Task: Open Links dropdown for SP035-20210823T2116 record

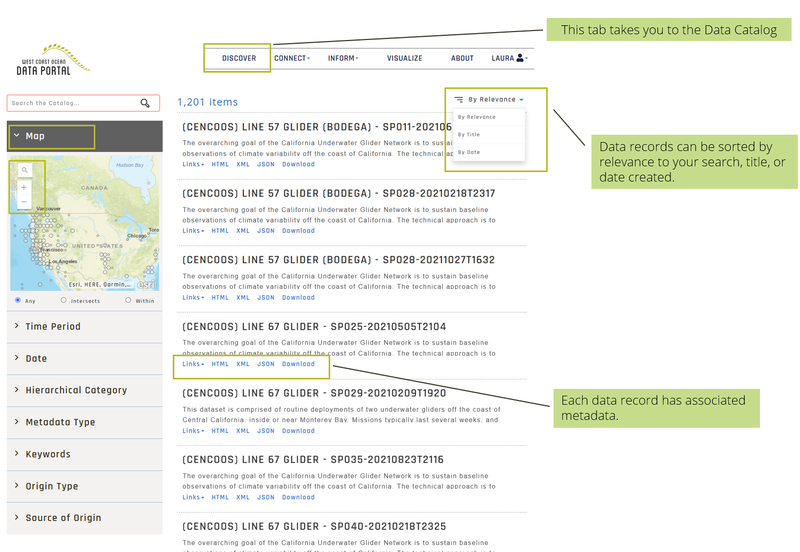Action: (x=193, y=497)
